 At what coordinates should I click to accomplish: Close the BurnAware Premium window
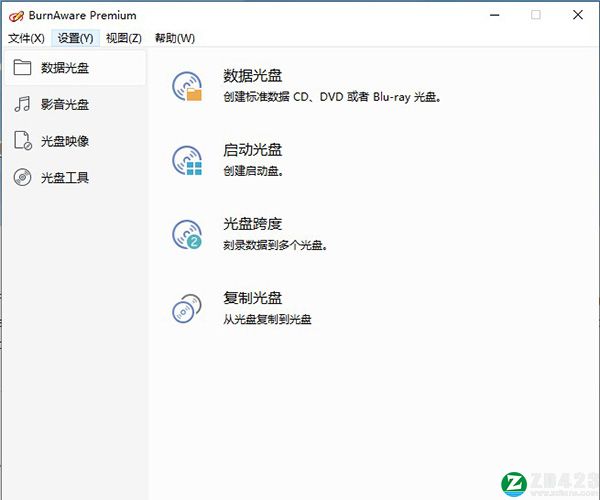pyautogui.click(x=578, y=15)
